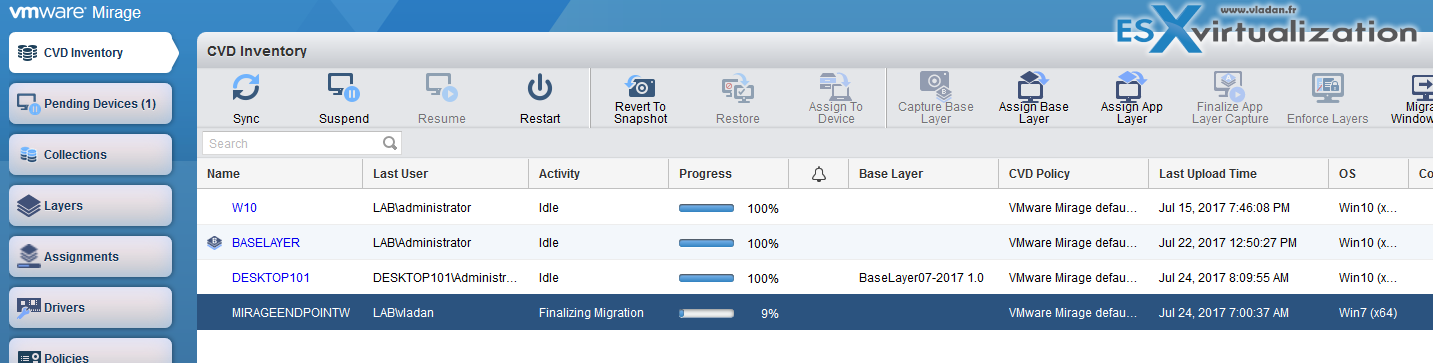Click the base layer icon beside BASELAYER
1433x363 pixels.
pos(214,243)
